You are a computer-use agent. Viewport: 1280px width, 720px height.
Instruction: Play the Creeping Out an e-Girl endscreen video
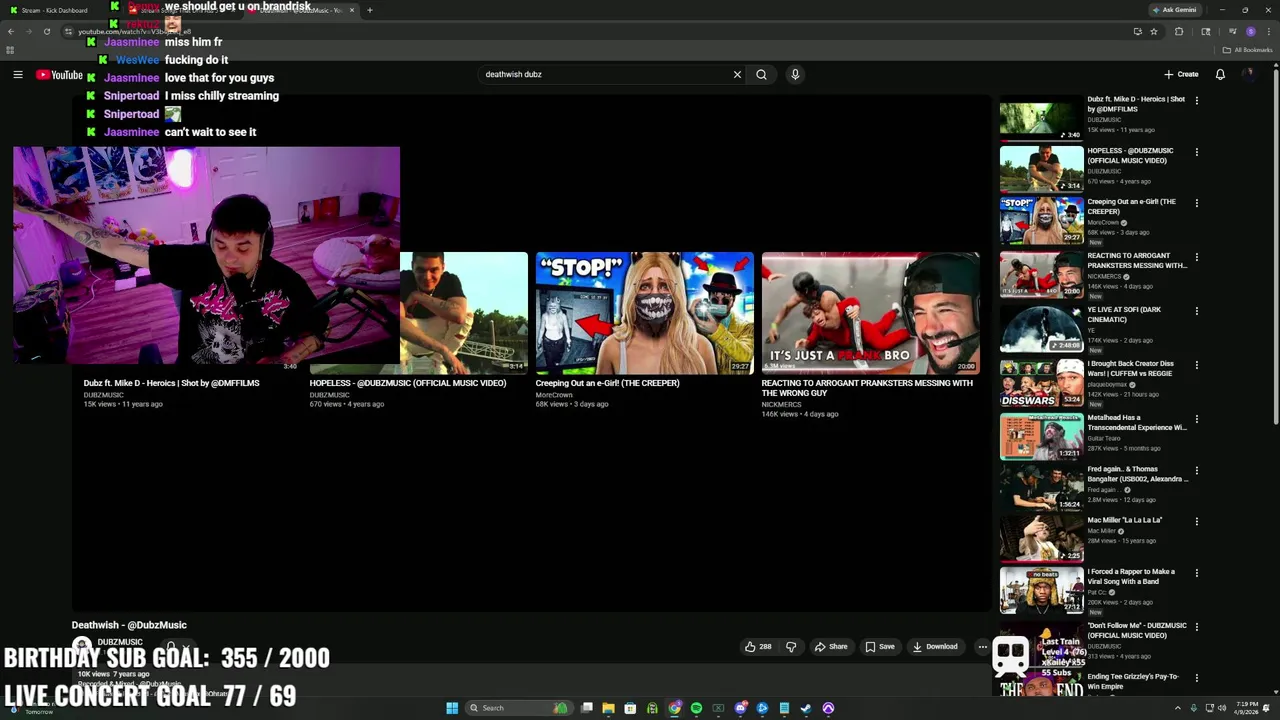click(x=645, y=313)
